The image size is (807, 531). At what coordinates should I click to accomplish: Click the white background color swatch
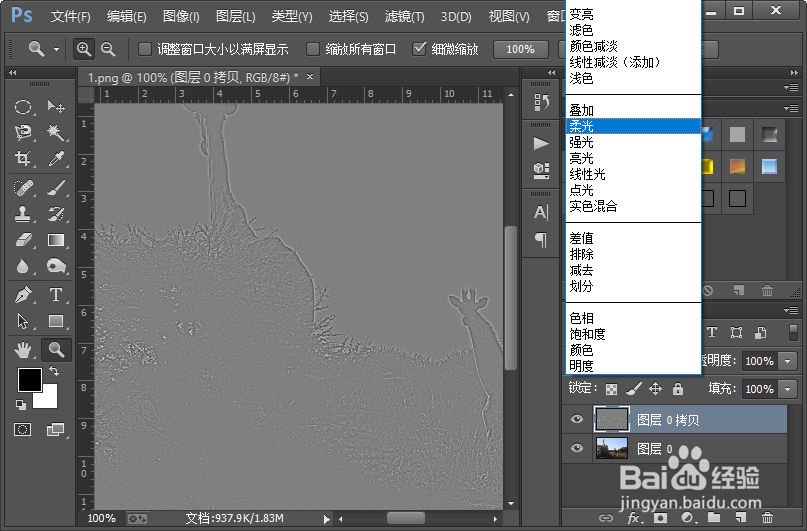click(48, 399)
